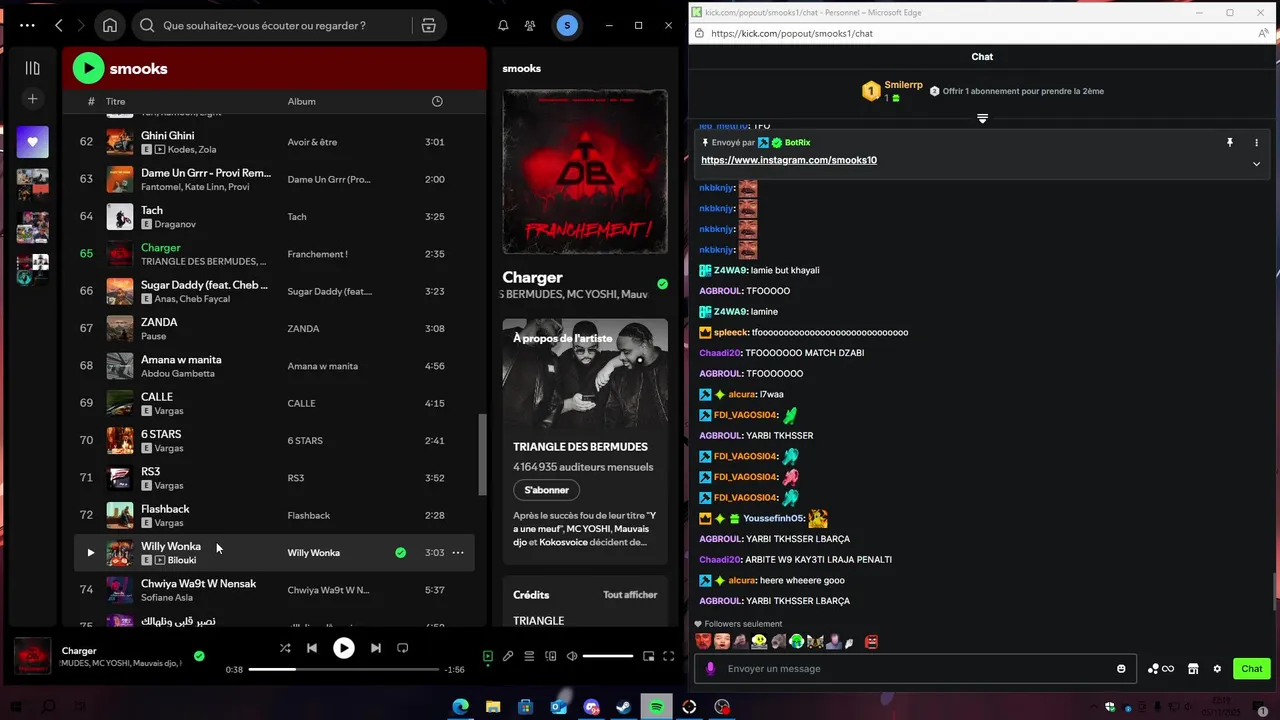The height and width of the screenshot is (720, 1280).
Task: Click the Spotify playlist scrollbar
Action: click(x=482, y=455)
